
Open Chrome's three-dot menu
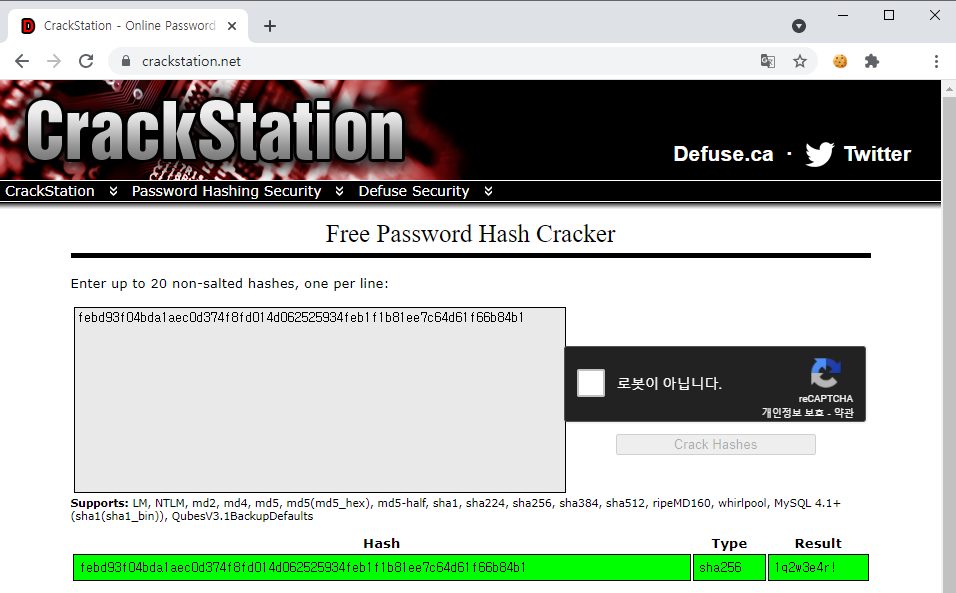(x=936, y=61)
